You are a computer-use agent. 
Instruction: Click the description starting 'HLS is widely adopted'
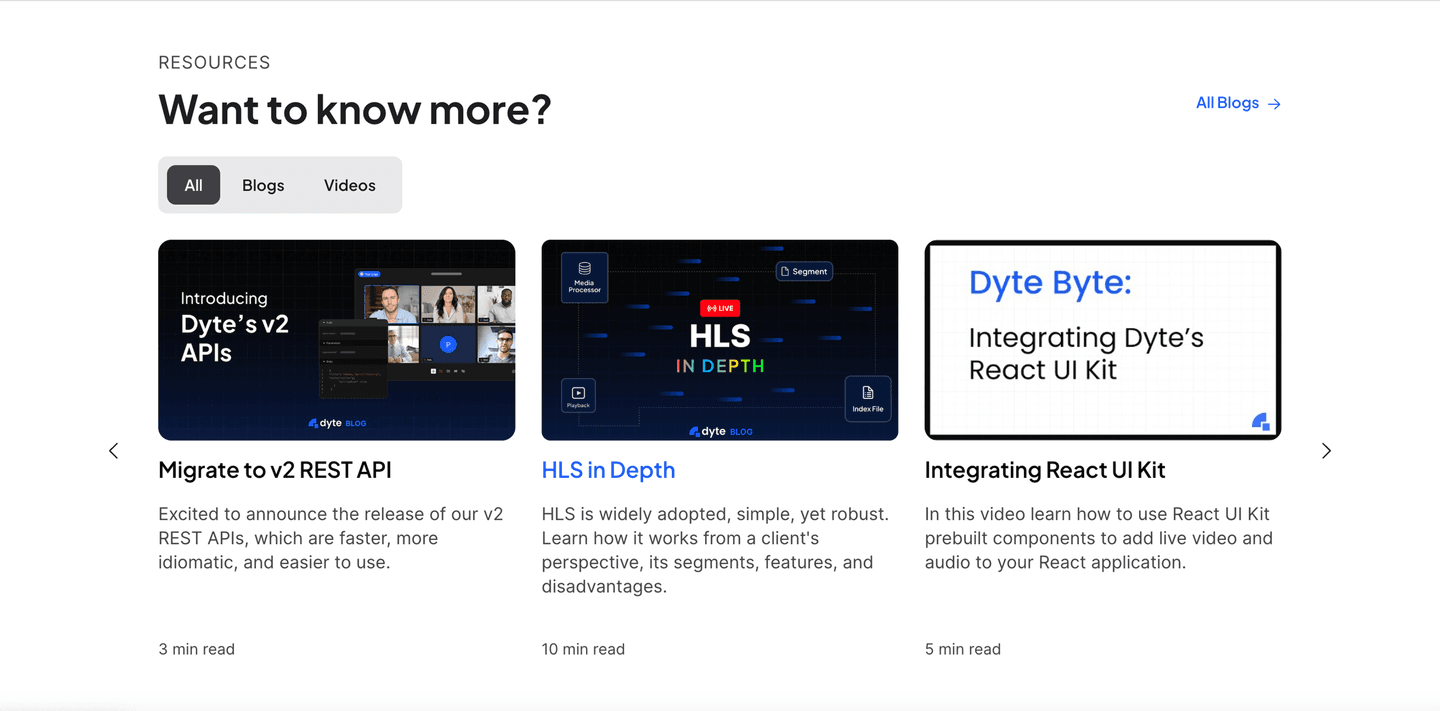coord(715,550)
